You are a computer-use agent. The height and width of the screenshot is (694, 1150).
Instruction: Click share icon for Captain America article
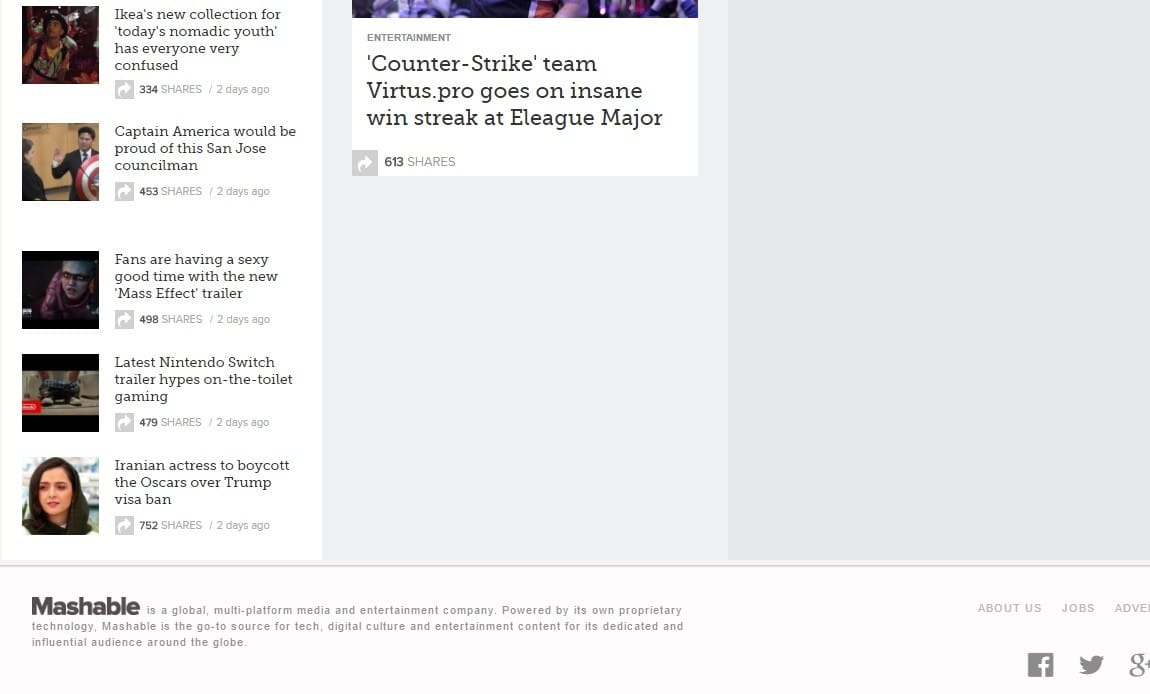click(124, 191)
